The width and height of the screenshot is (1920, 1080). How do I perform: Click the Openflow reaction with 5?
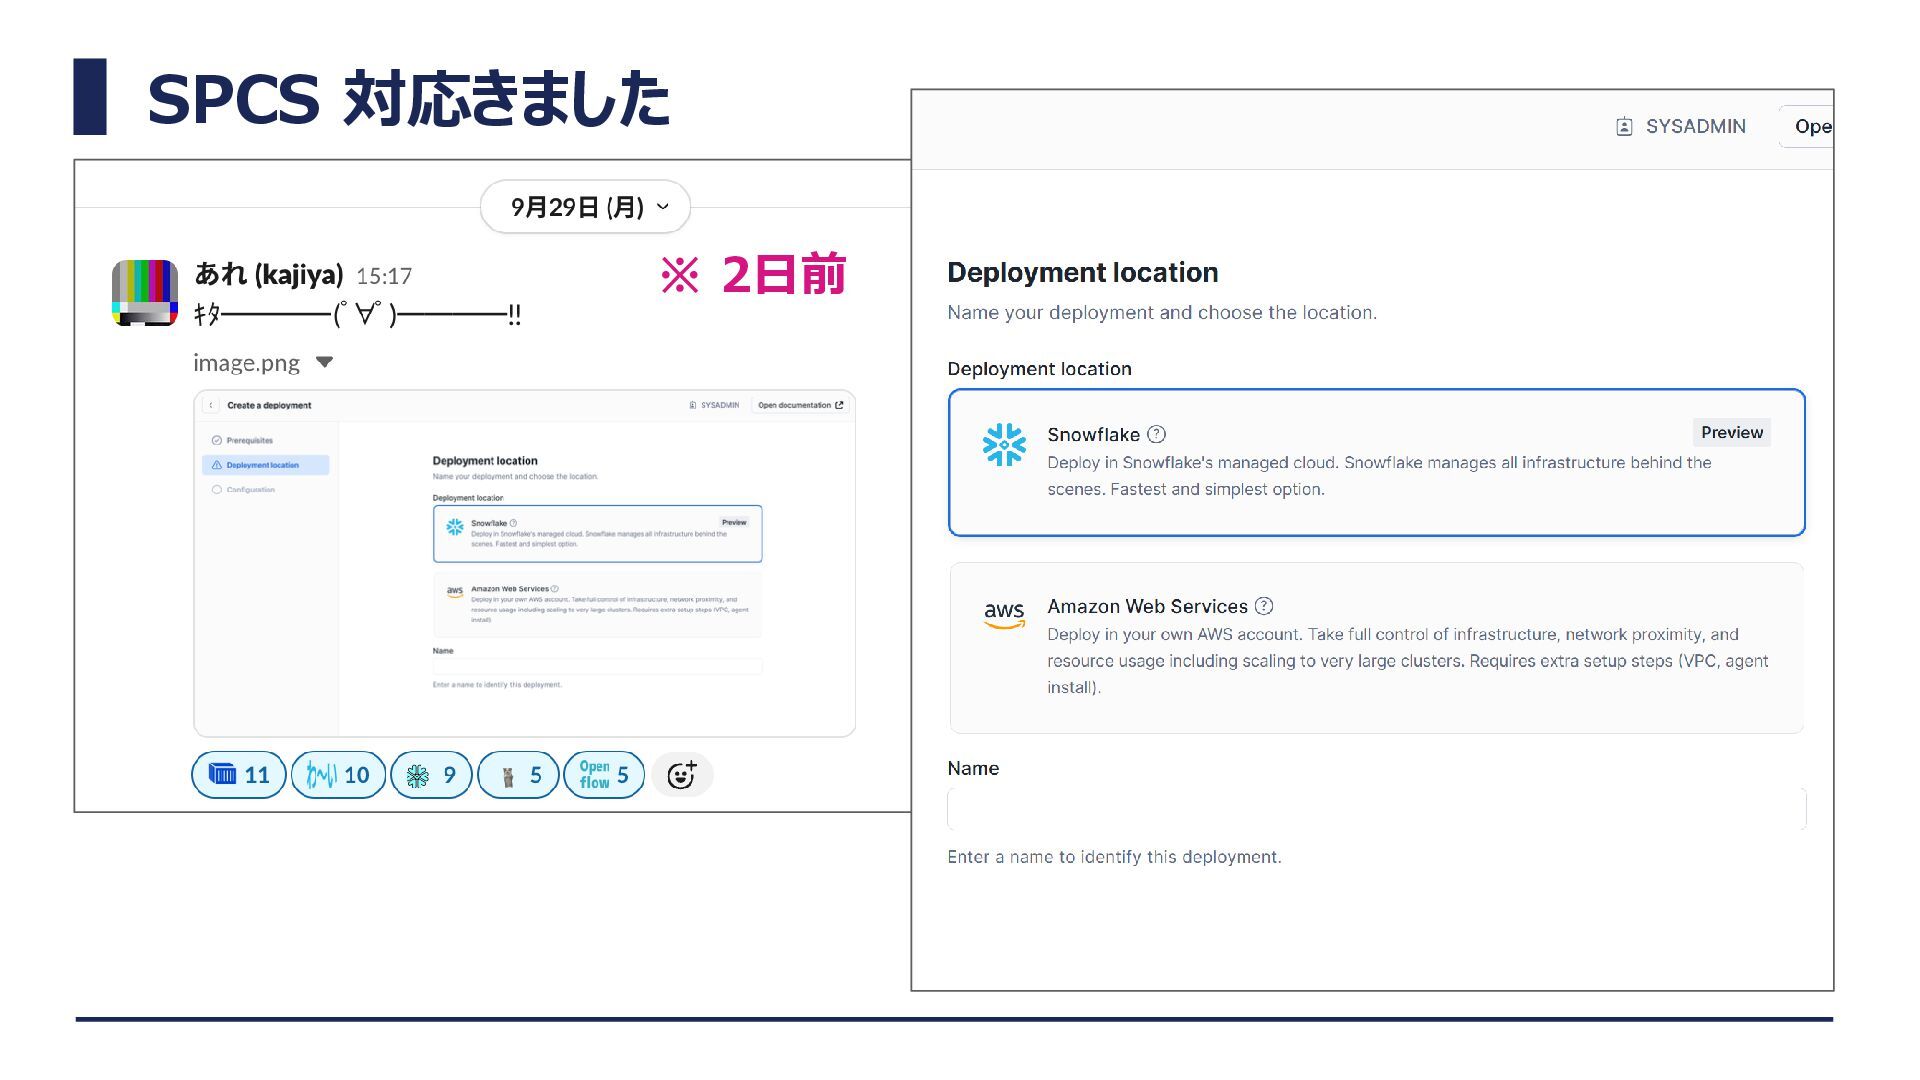click(604, 775)
